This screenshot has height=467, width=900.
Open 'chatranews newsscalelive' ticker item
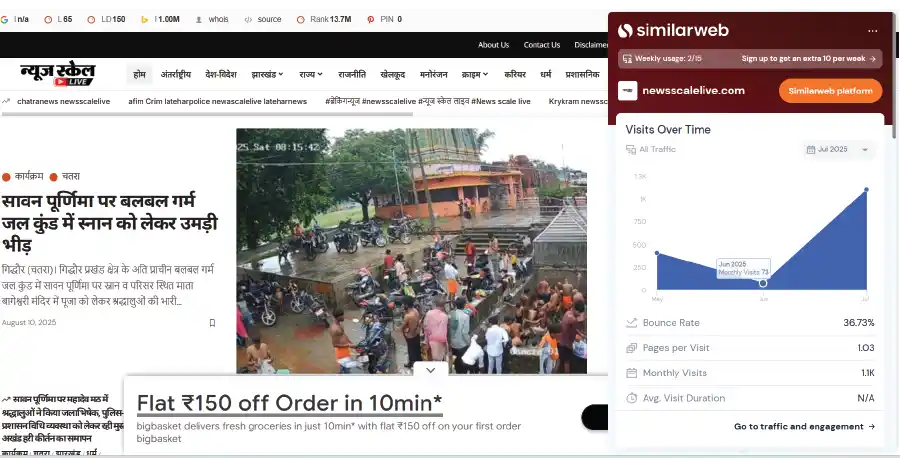64,102
